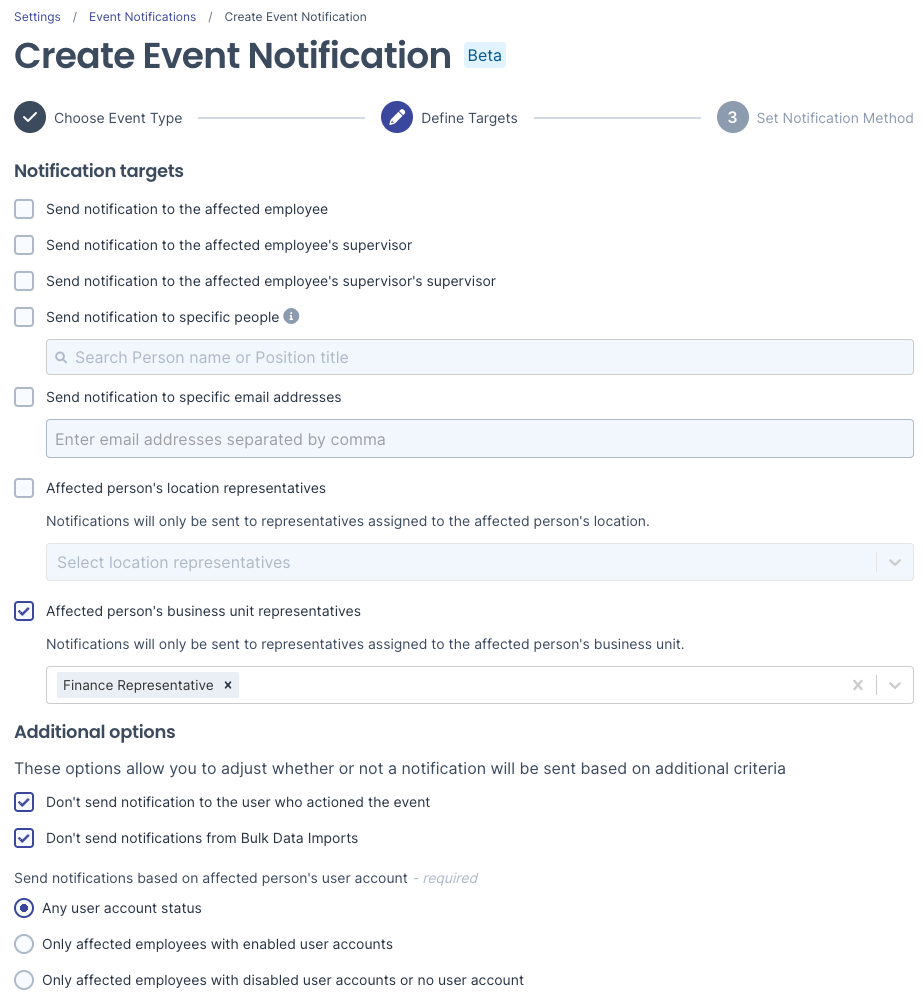Choose Only affected employees with enabled user accounts

pyautogui.click(x=24, y=944)
